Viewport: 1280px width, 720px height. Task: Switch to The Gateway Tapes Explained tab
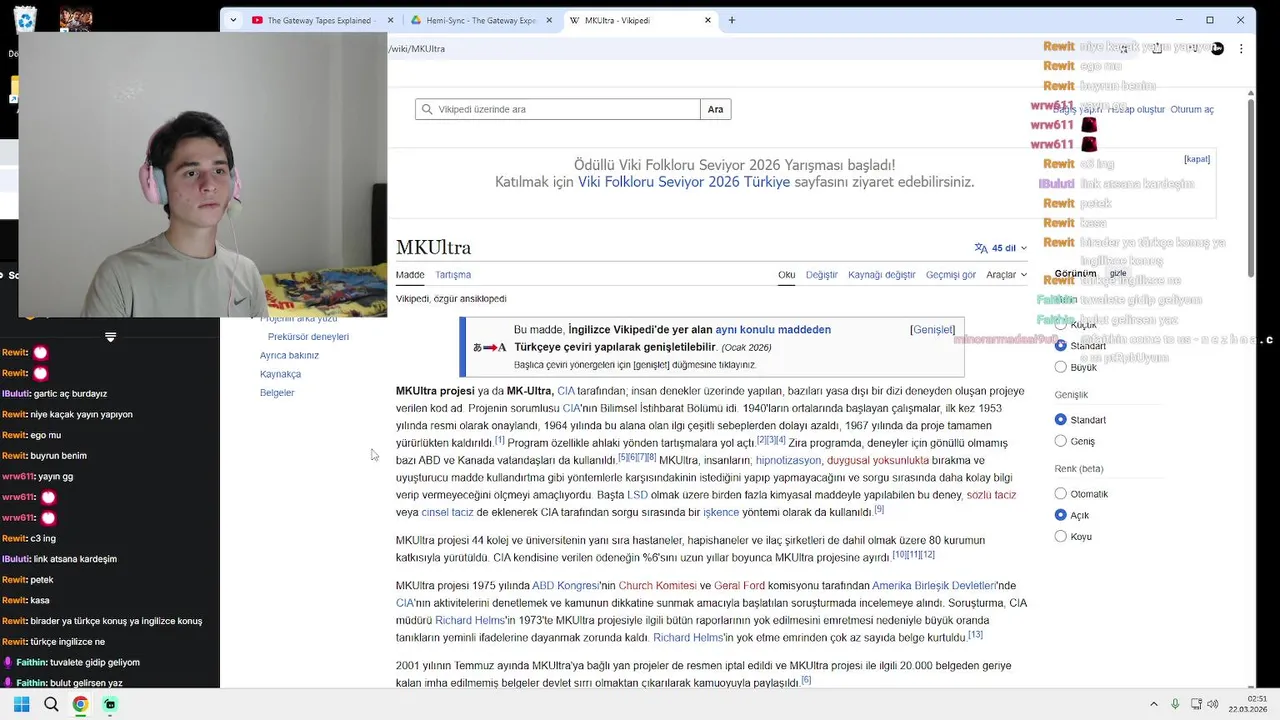[x=320, y=20]
